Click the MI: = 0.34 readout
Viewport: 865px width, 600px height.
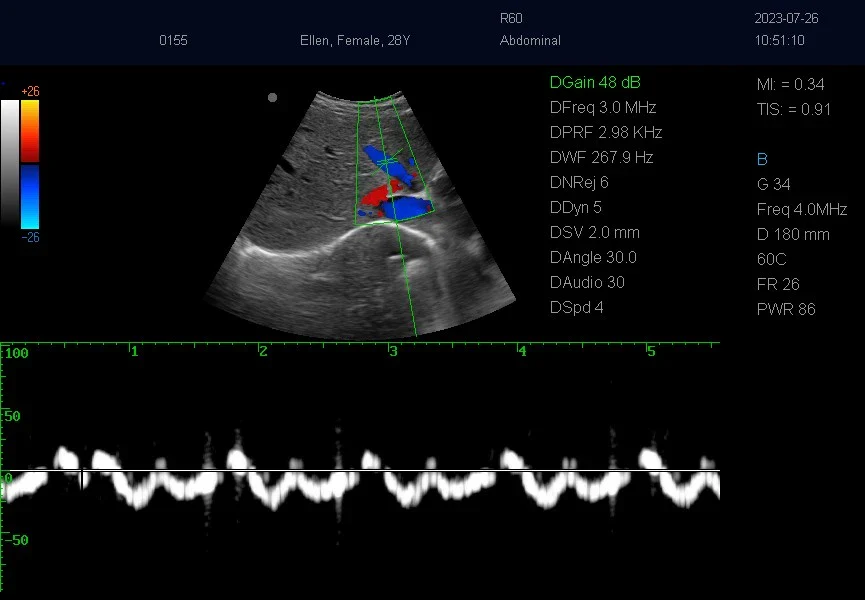tap(791, 84)
